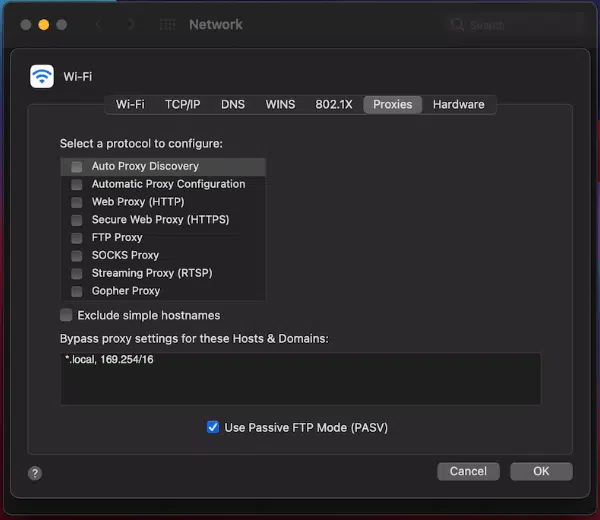Select the SOCKS Proxy label

125,255
